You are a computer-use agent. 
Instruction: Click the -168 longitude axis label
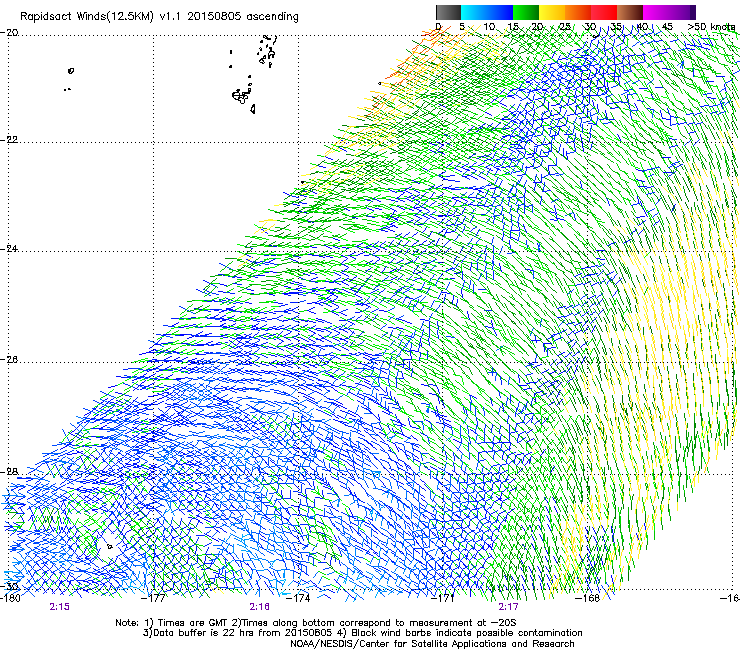(x=588, y=598)
